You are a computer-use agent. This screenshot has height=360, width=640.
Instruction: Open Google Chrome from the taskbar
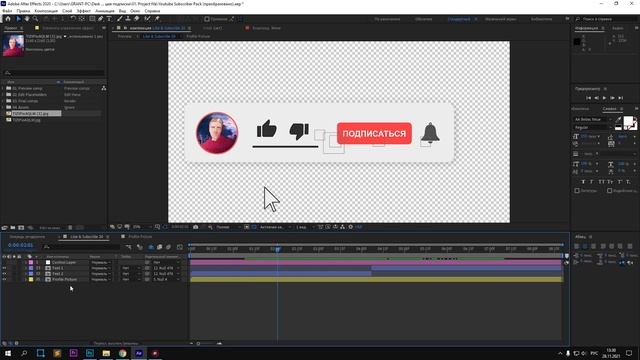tap(122, 353)
